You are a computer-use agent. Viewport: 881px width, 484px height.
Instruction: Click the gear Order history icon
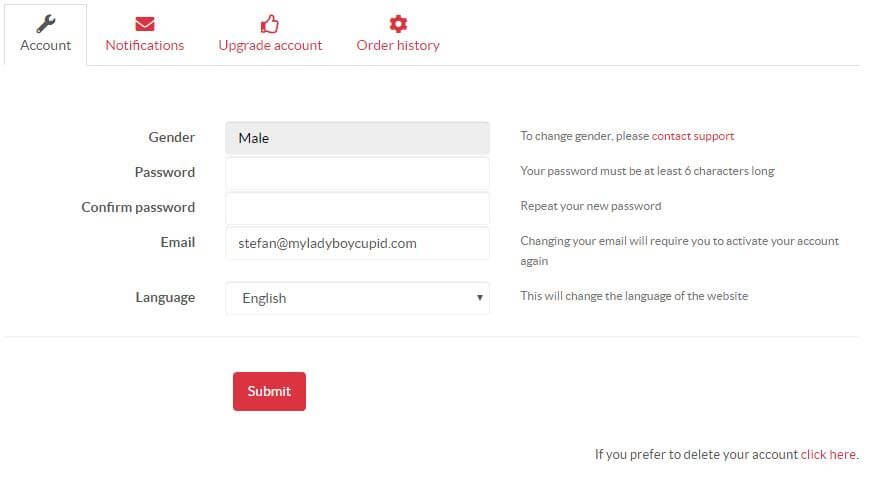(398, 24)
